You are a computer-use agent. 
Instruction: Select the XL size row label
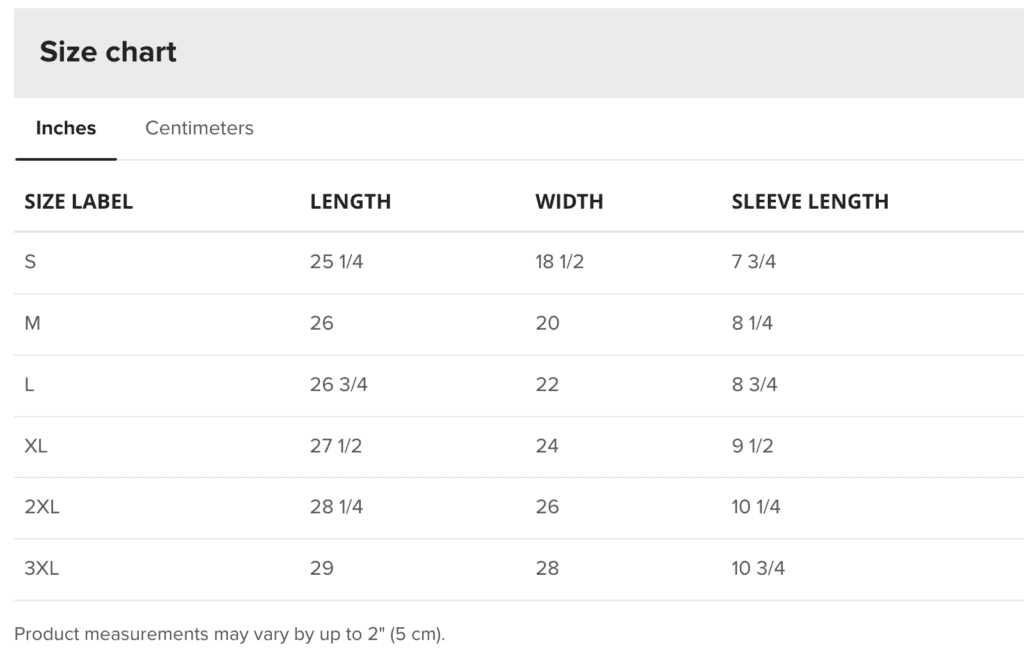[x=36, y=446]
